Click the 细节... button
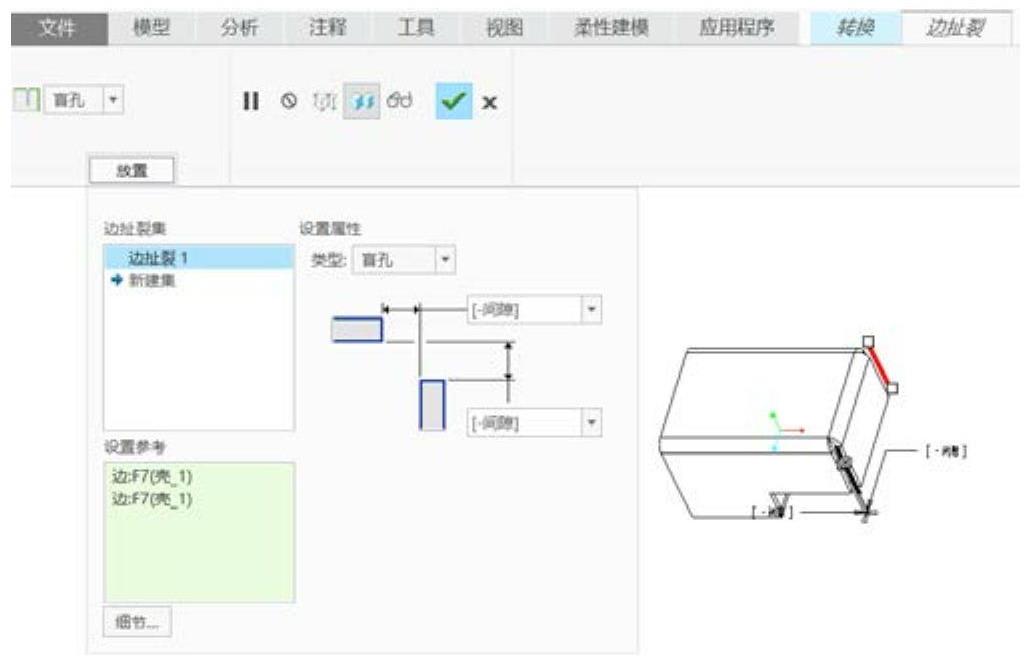The width and height of the screenshot is (1025, 666). 137,623
